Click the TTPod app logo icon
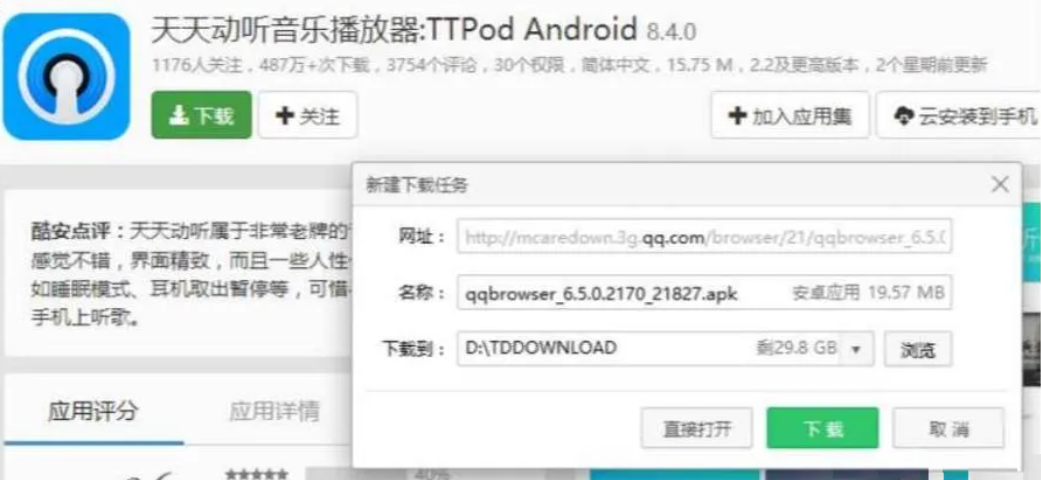 coord(66,76)
